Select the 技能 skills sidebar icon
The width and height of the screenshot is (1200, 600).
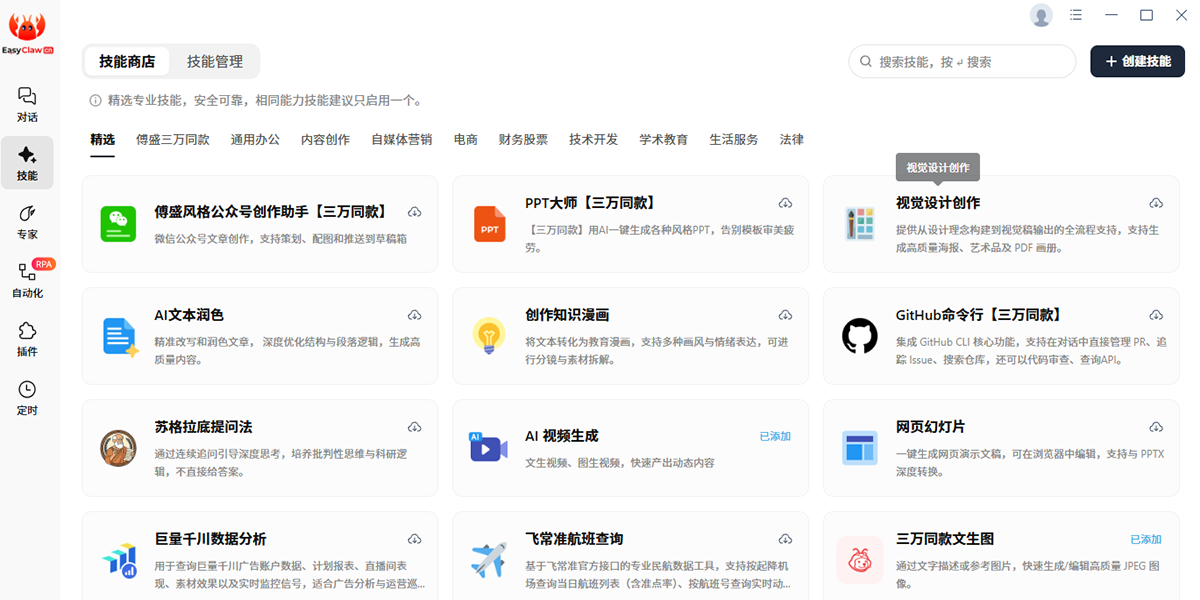(x=27, y=163)
